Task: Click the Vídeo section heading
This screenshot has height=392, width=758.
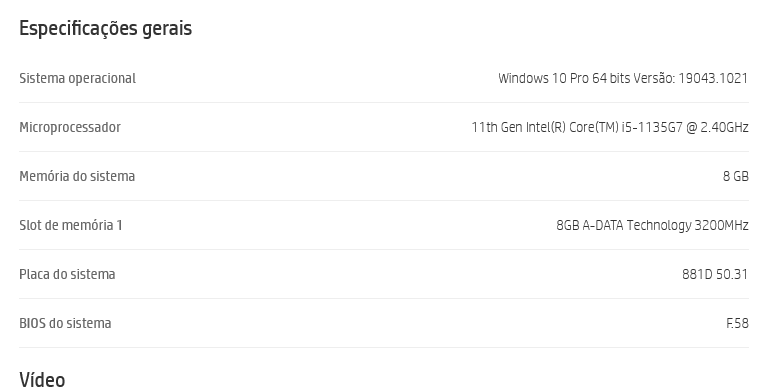Action: pyautogui.click(x=42, y=380)
